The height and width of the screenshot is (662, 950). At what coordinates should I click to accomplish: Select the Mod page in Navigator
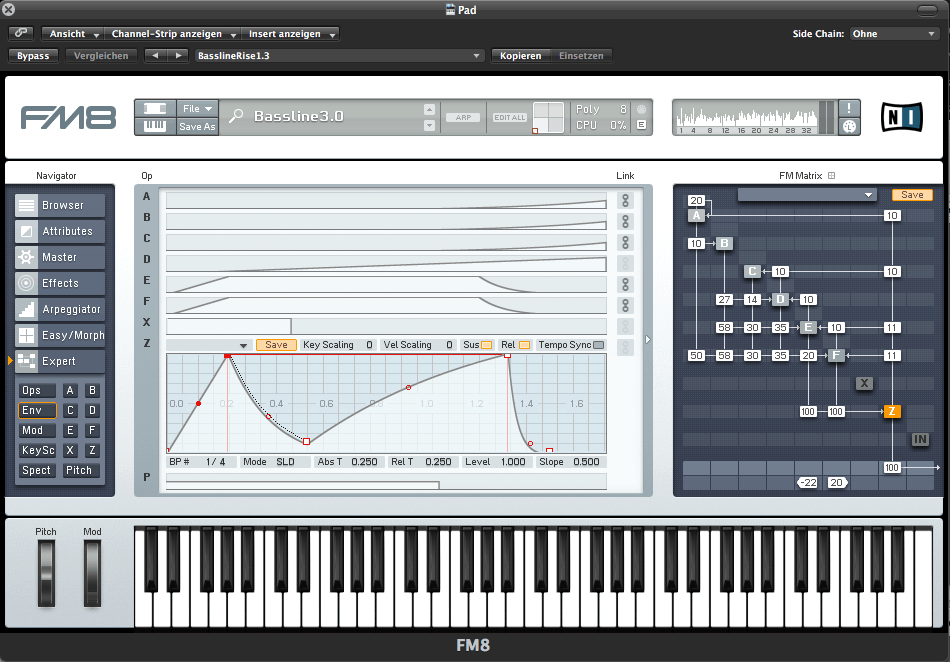tap(36, 430)
